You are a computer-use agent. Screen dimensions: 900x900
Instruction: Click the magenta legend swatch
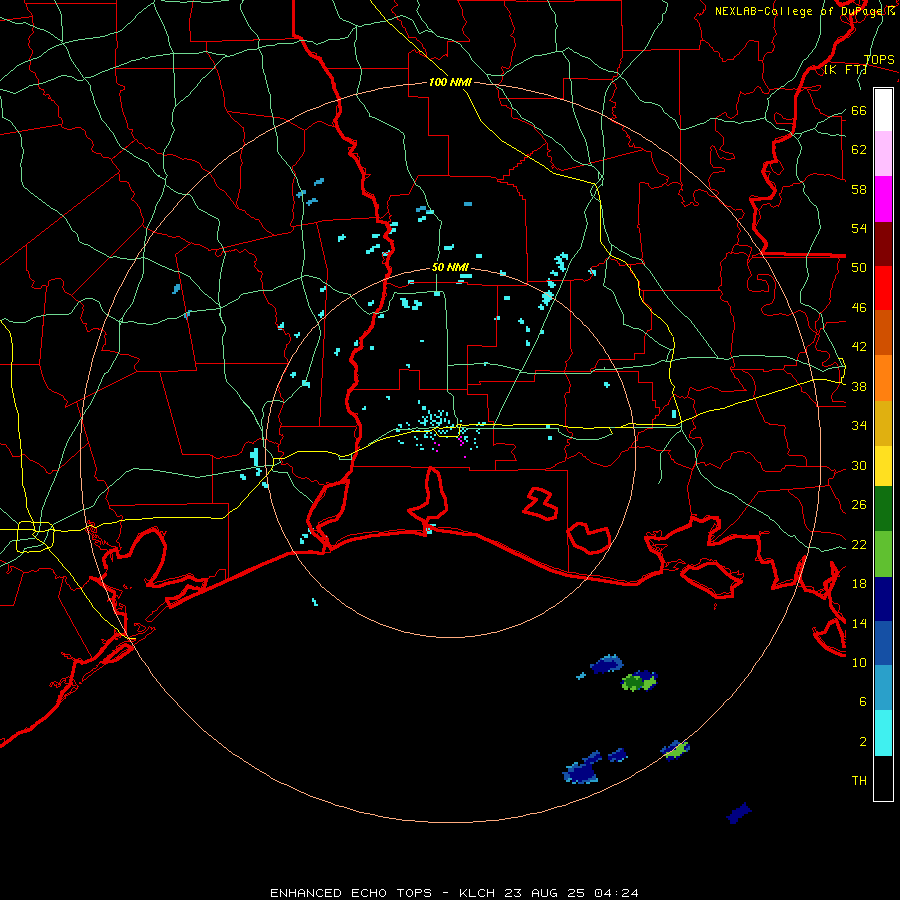coord(883,199)
